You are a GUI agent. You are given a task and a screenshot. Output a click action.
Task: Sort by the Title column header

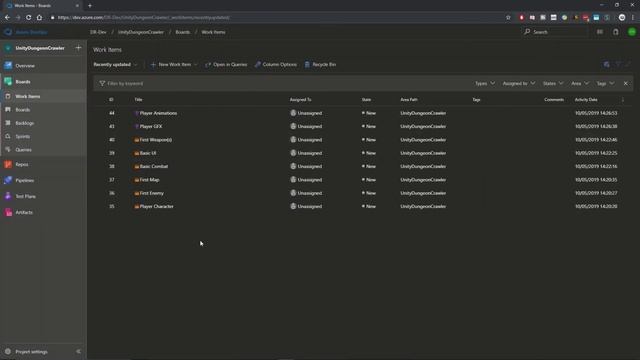(x=138, y=100)
